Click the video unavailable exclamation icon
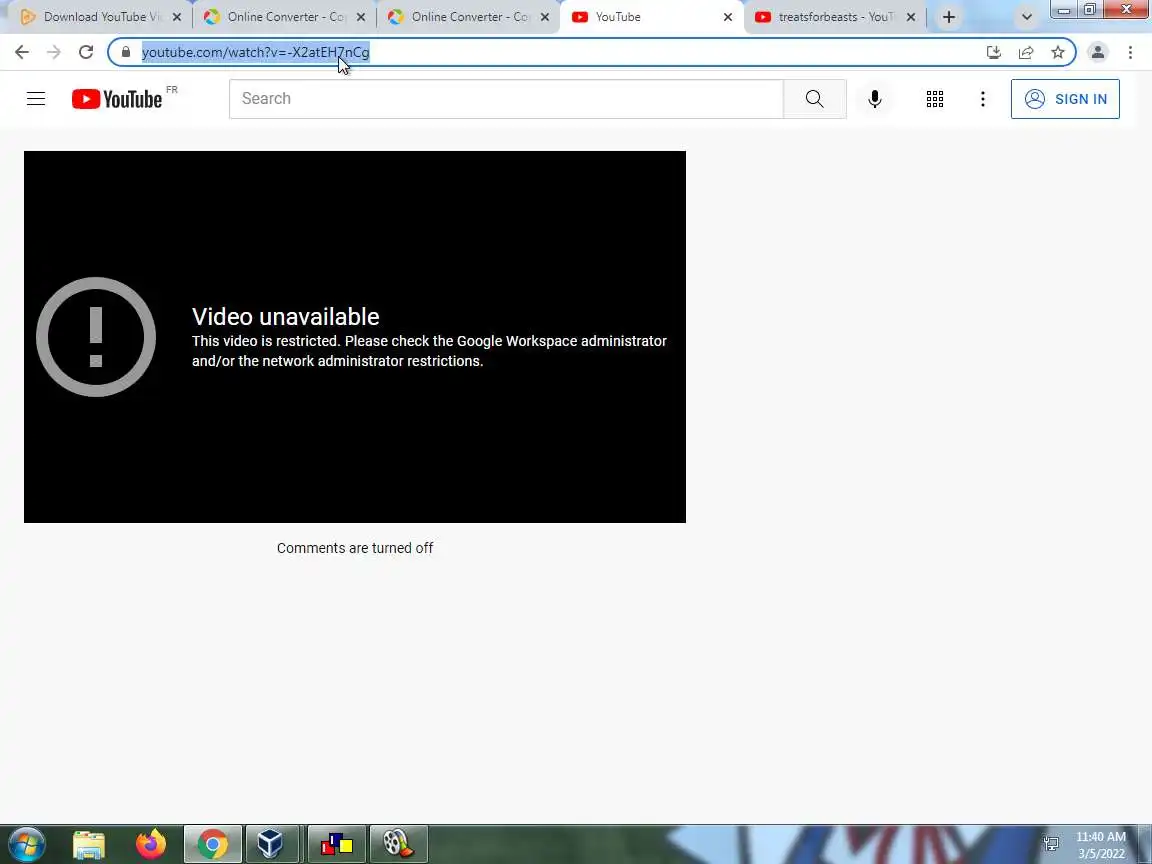The width and height of the screenshot is (1152, 864). pyautogui.click(x=96, y=336)
